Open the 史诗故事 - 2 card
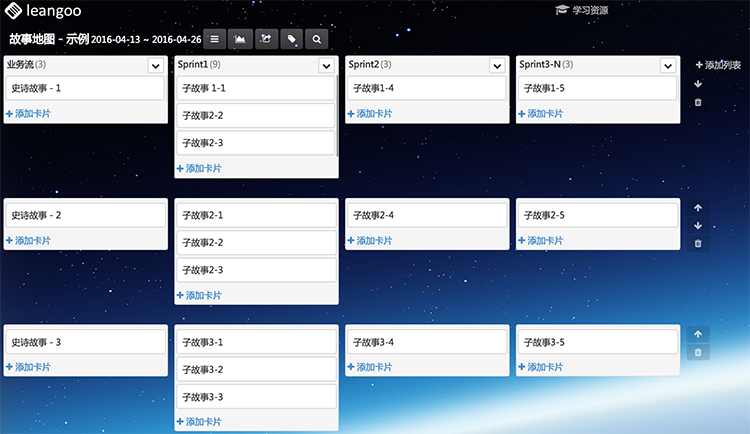The width and height of the screenshot is (750, 434). tap(84, 215)
